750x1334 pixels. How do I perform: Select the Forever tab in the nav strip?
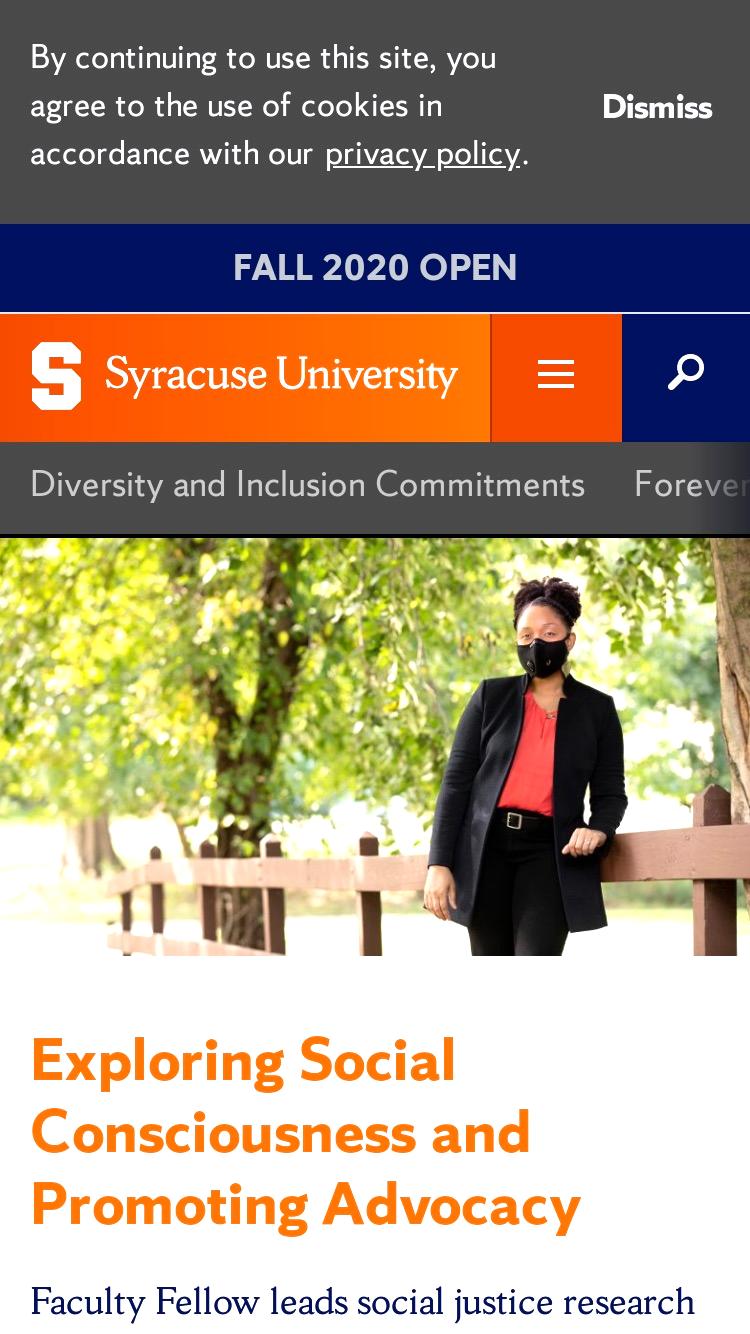coord(690,484)
